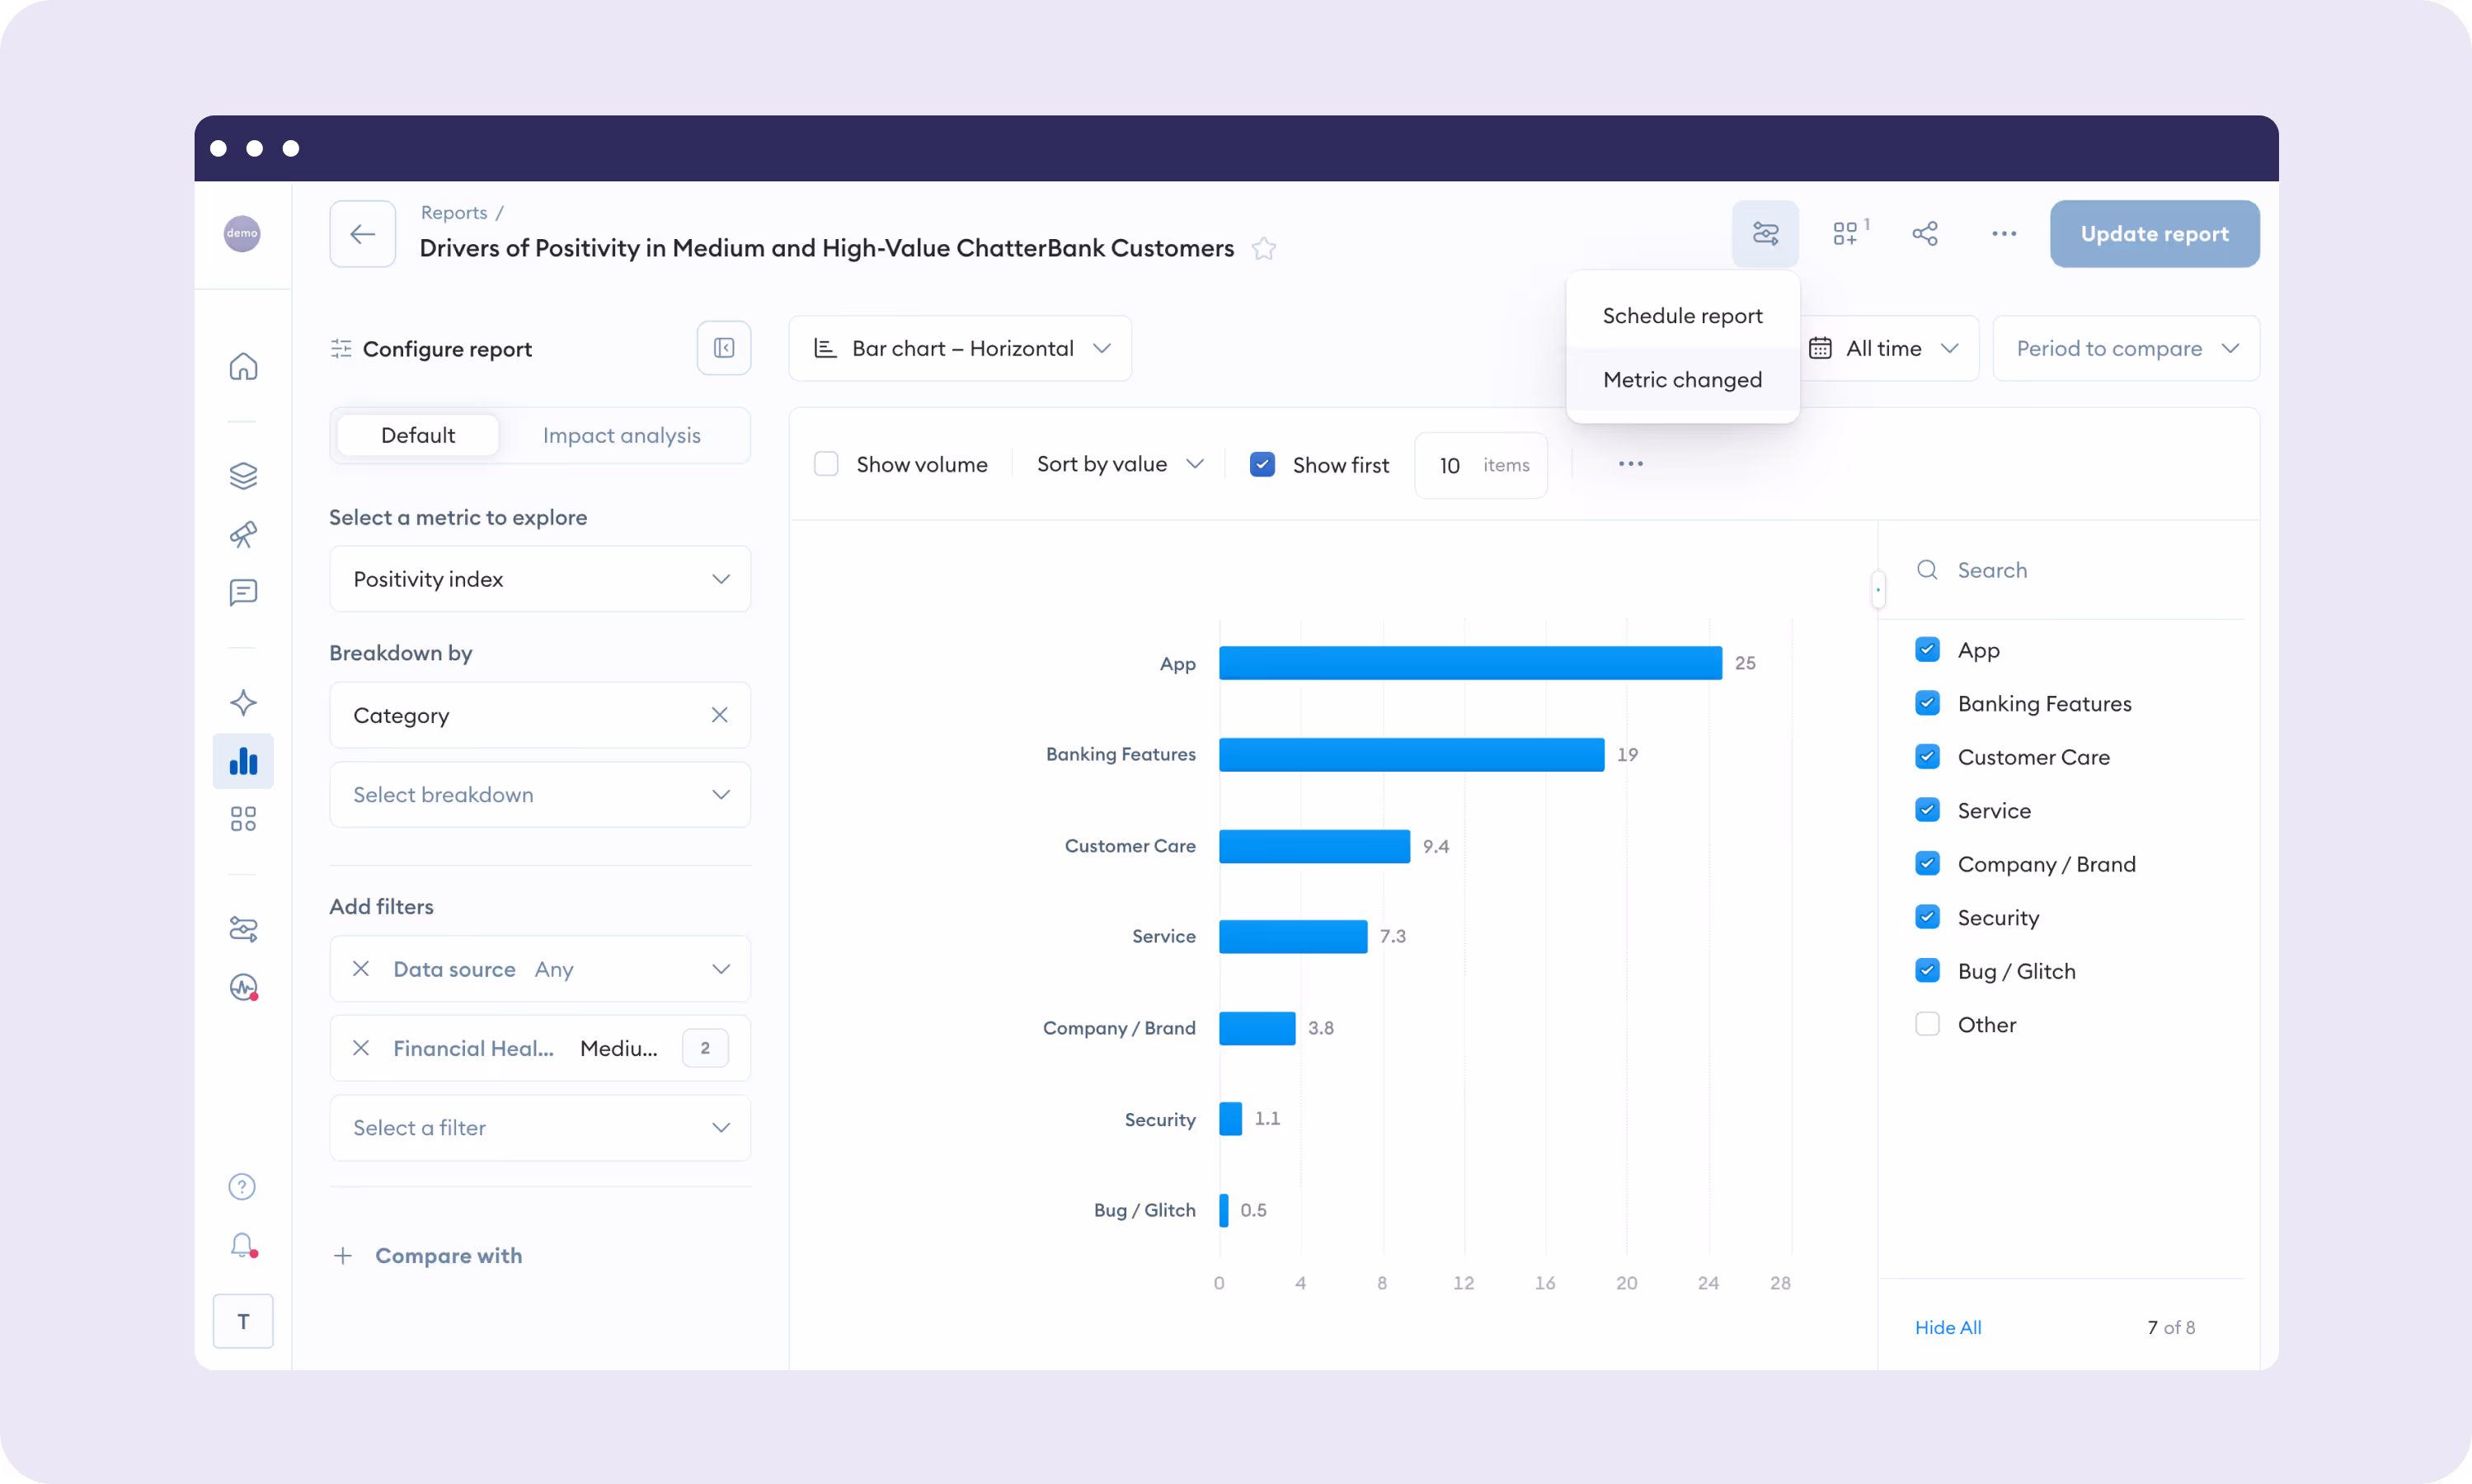
Task: Click the add-to-dashboard icon in header
Action: (1846, 234)
